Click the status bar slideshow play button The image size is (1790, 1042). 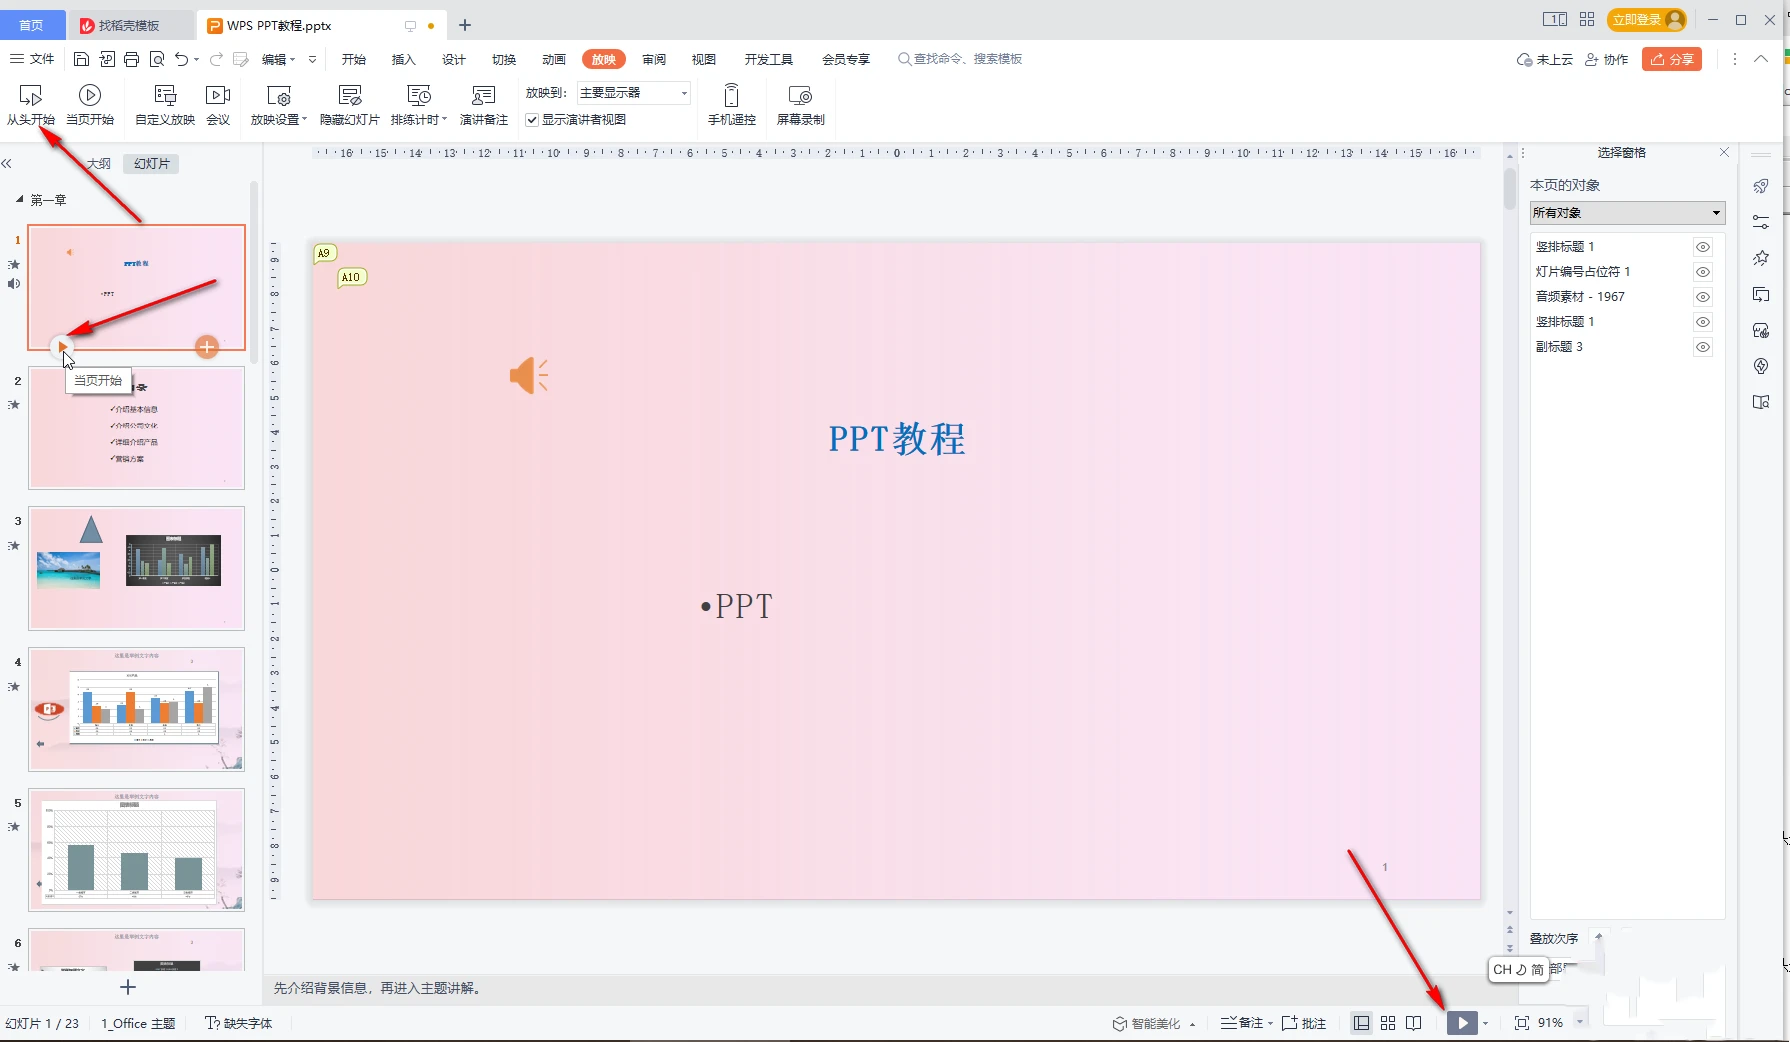[x=1462, y=1023]
